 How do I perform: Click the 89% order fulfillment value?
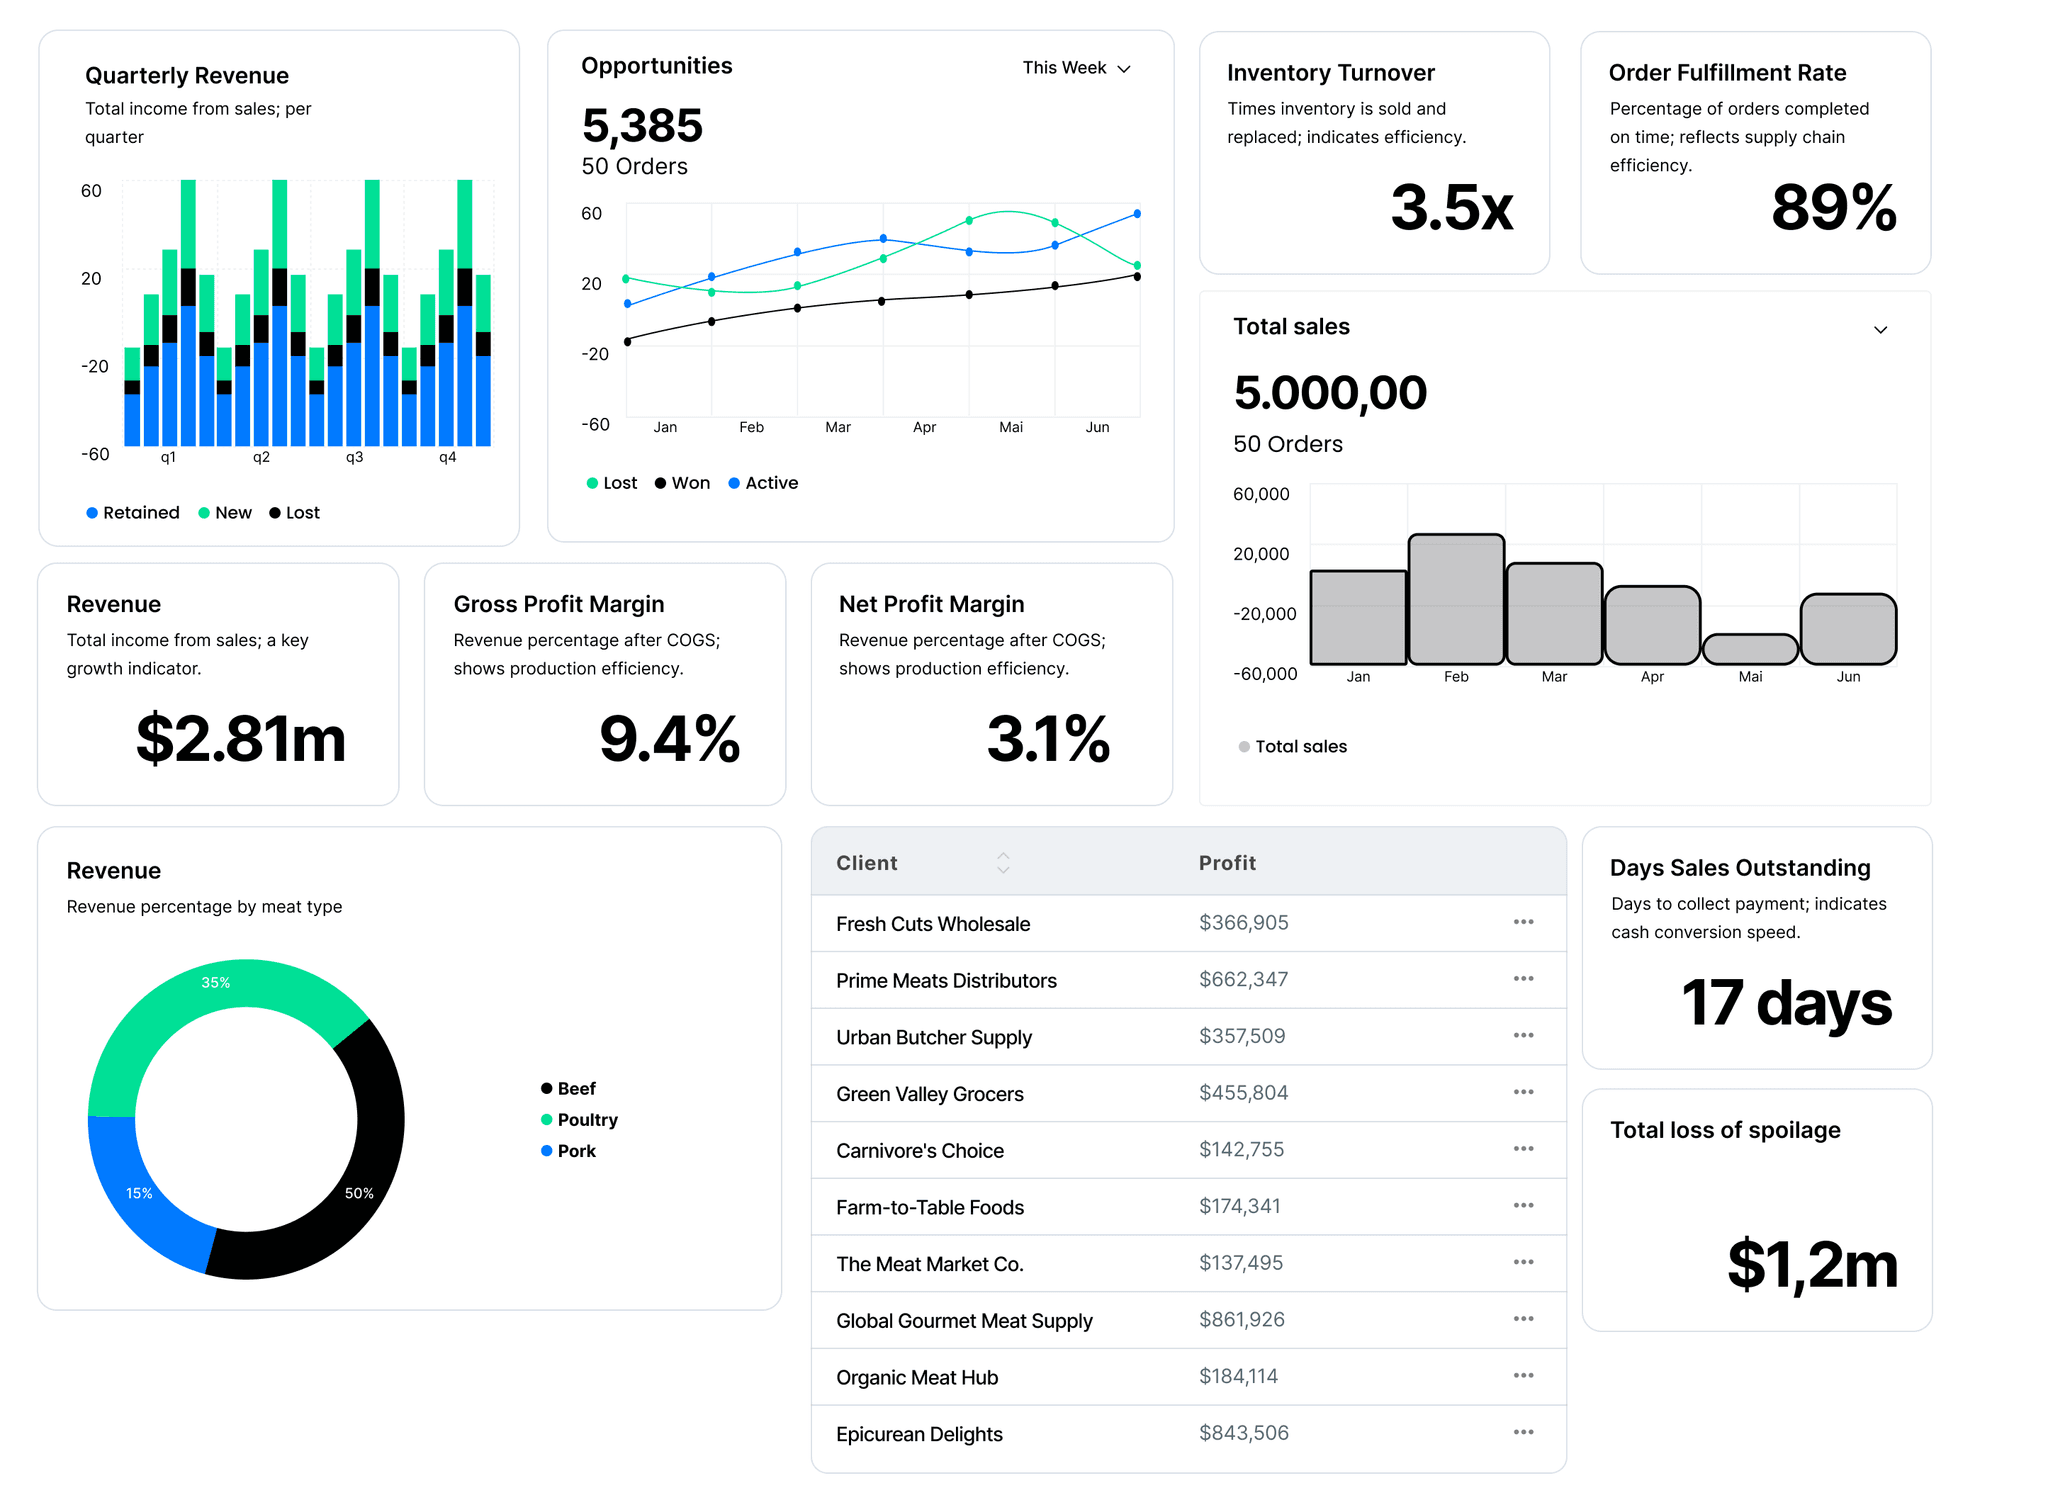1834,207
